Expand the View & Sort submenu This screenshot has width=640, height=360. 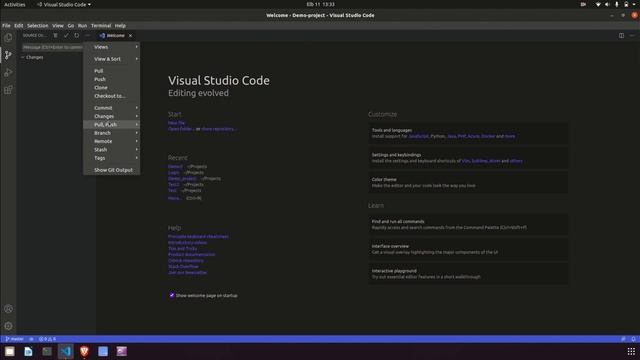pyautogui.click(x=111, y=59)
